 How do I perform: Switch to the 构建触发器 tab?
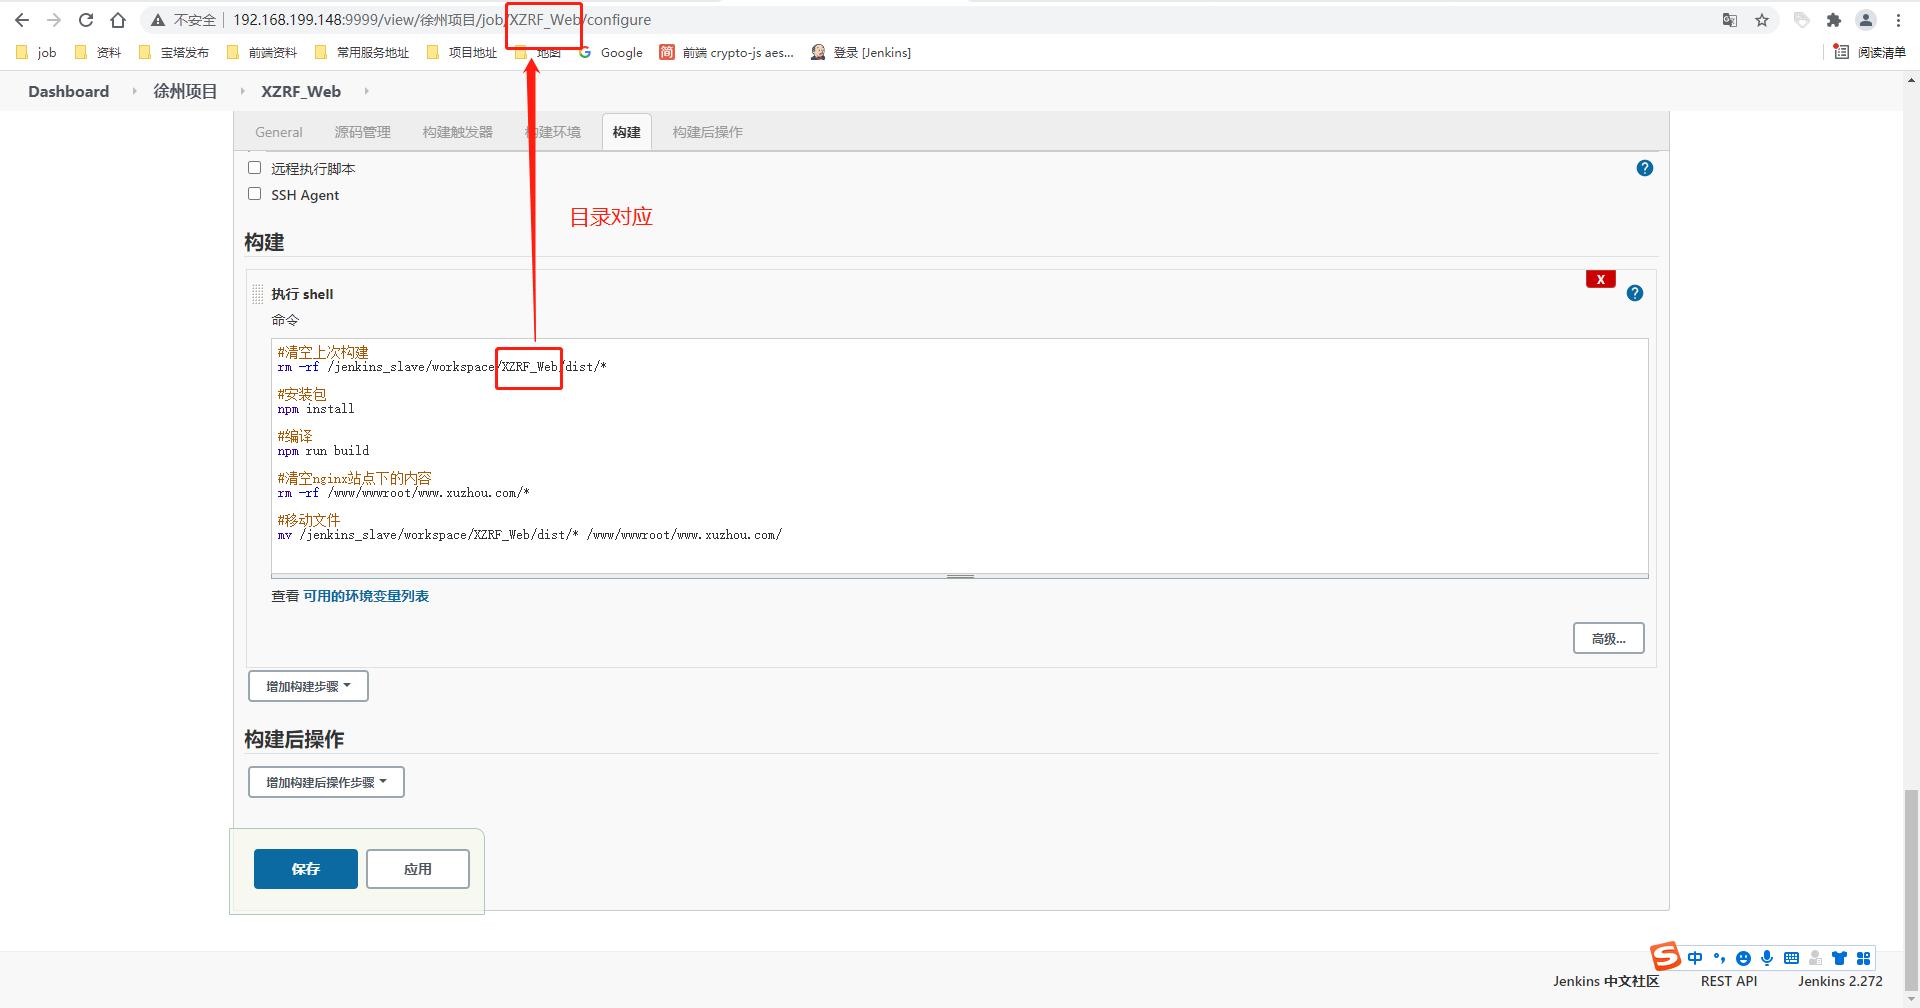click(457, 132)
